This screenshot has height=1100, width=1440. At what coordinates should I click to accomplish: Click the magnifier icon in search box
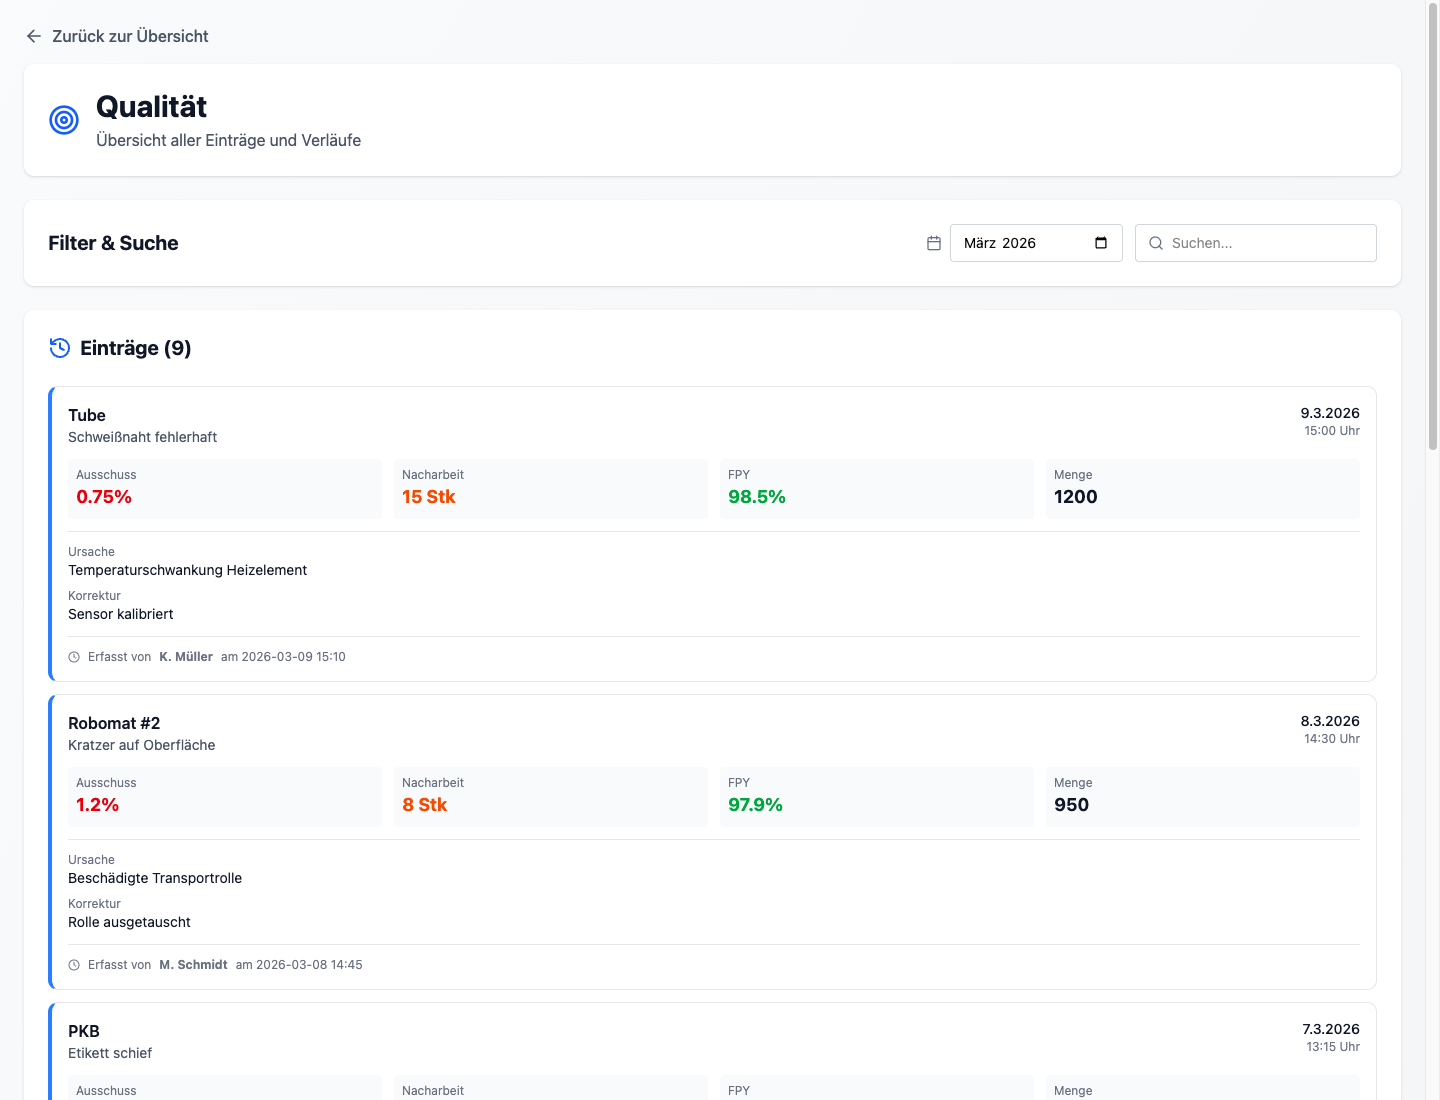click(x=1156, y=243)
